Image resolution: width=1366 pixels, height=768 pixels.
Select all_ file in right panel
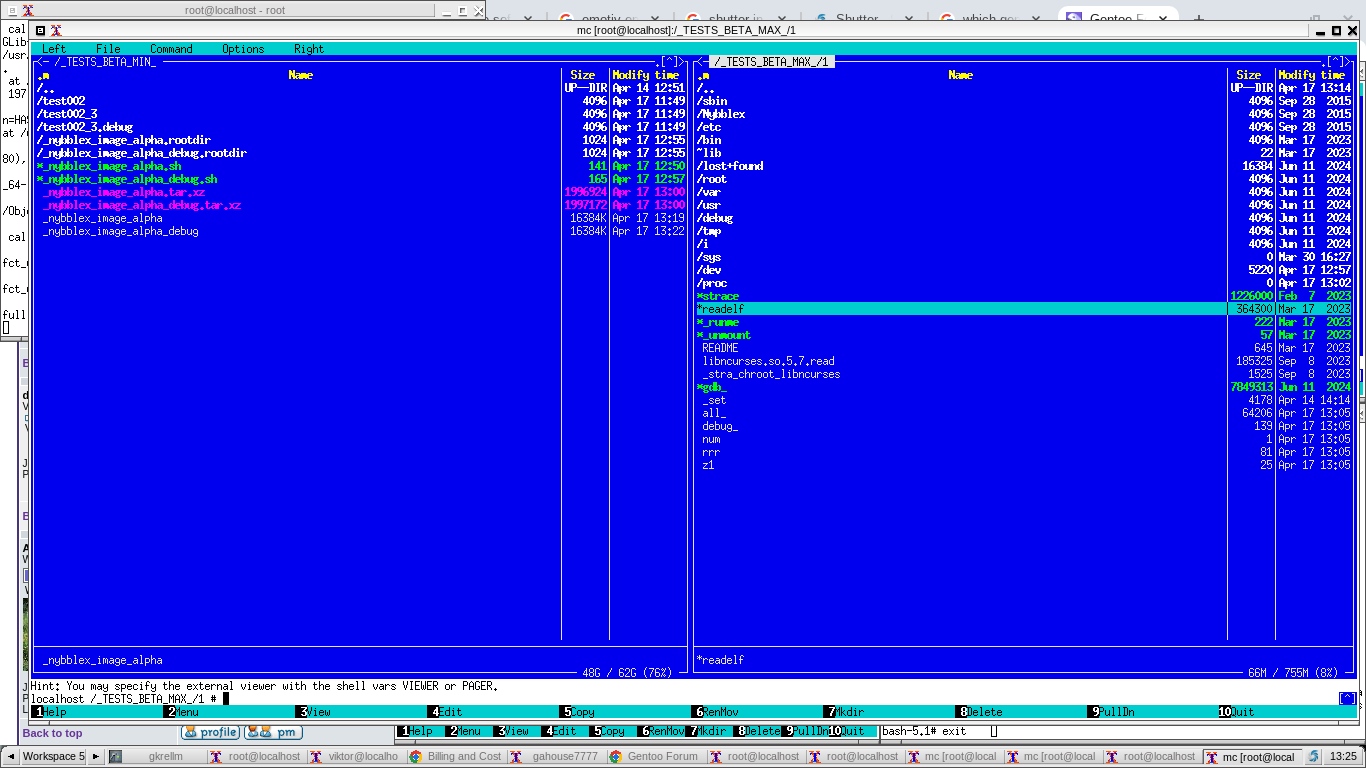1024,413
